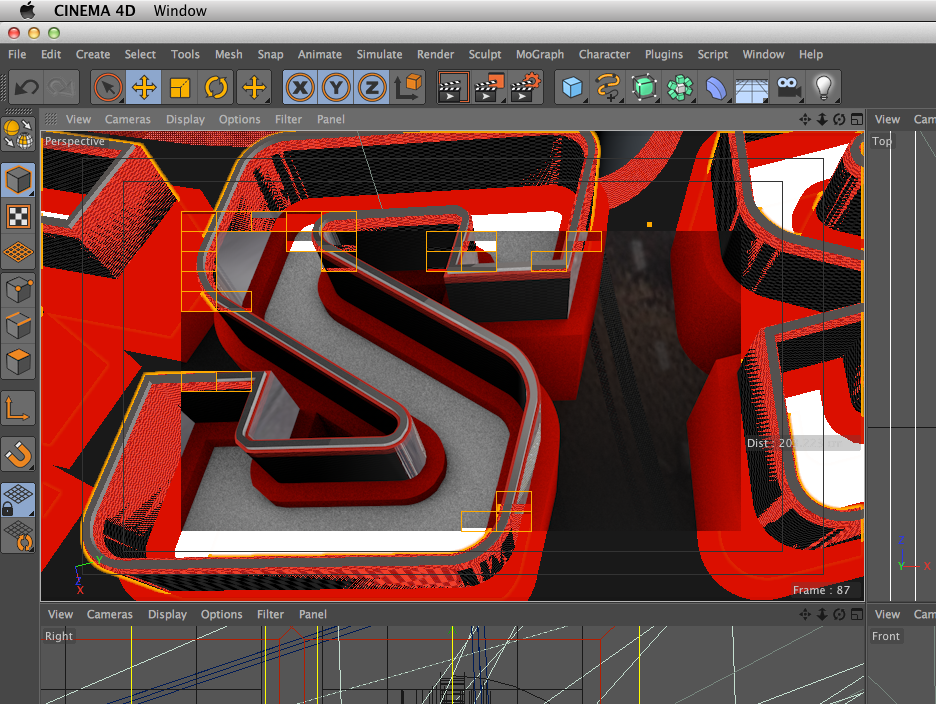Open the Character menu
The height and width of the screenshot is (704, 936).
(604, 54)
